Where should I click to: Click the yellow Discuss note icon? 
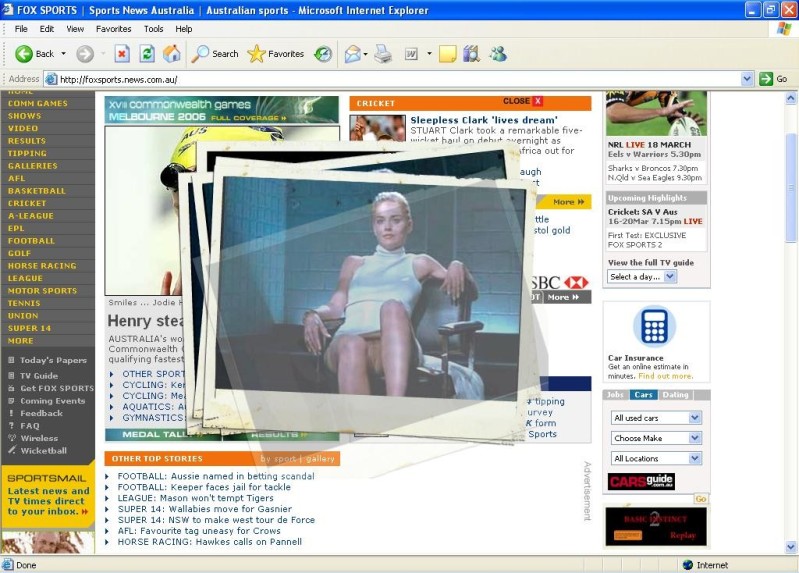447,54
